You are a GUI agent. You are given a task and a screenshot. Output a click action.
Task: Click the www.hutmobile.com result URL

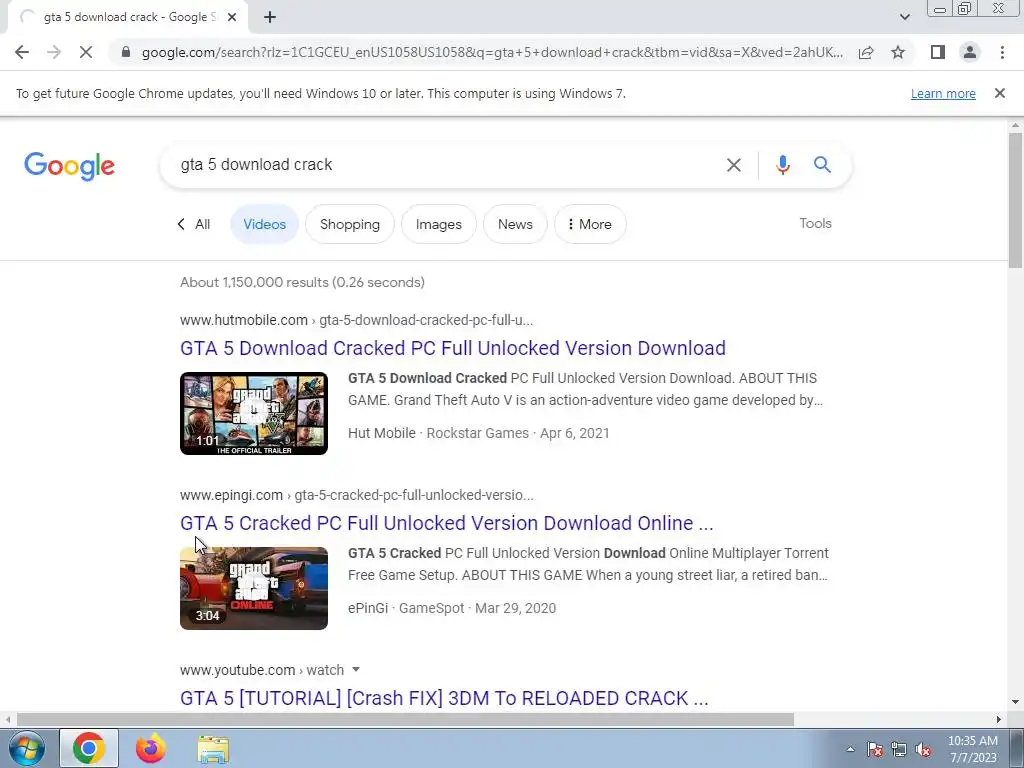(x=357, y=320)
